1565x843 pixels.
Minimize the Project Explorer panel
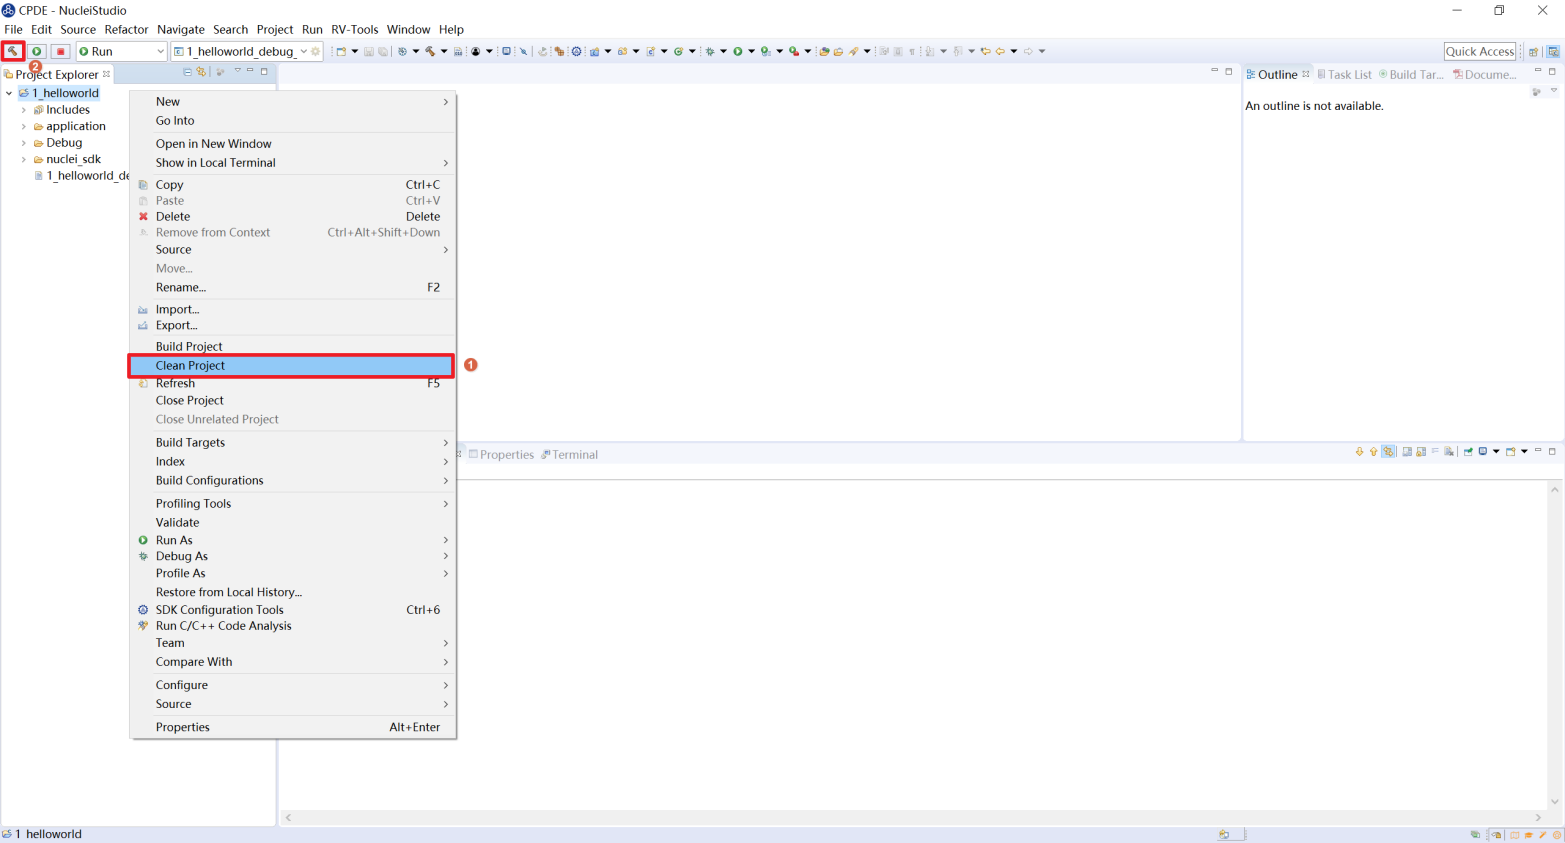pyautogui.click(x=250, y=71)
